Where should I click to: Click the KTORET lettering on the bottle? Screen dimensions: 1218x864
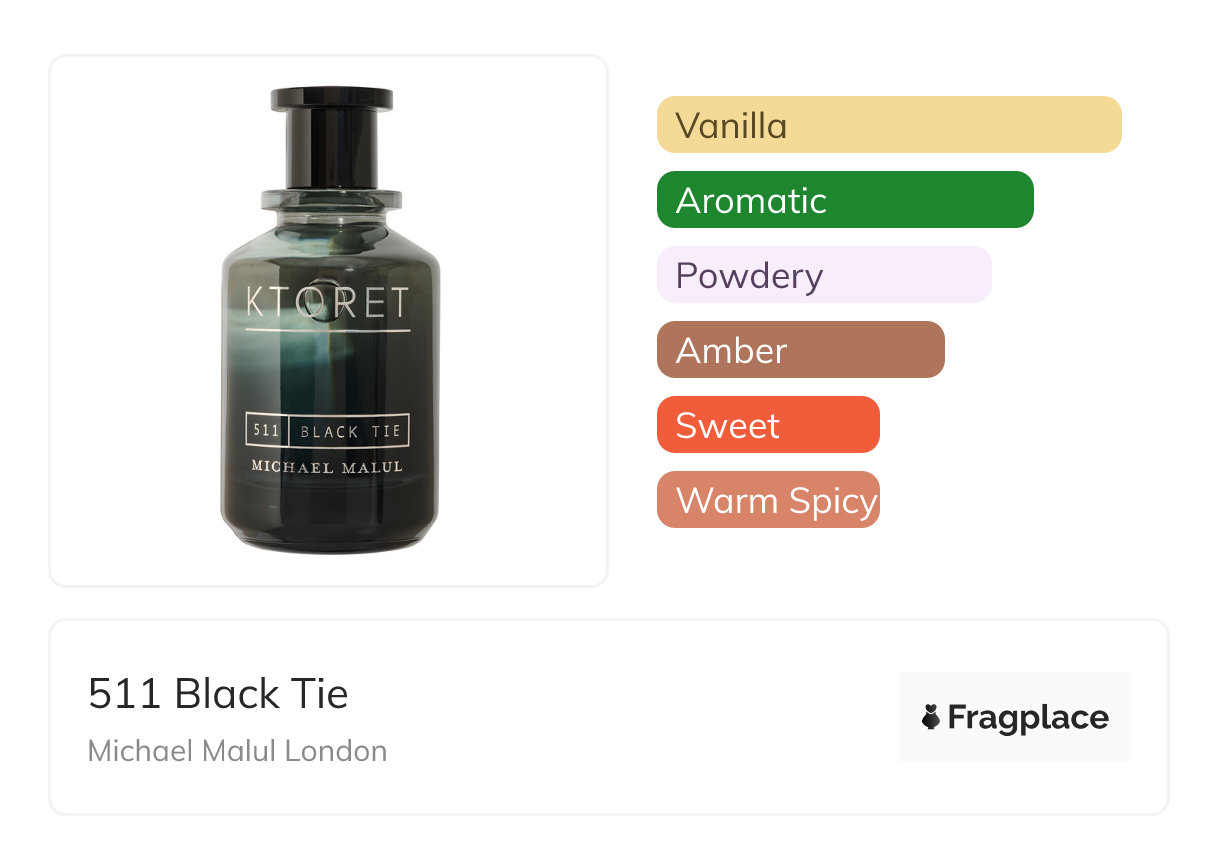(328, 302)
